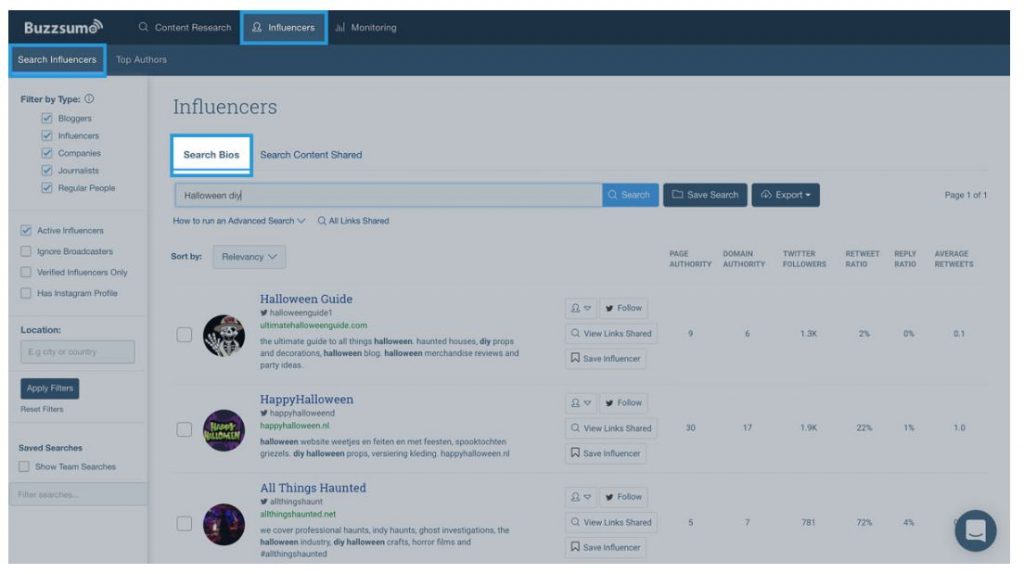Screen dimensions: 1024x574
Task: Click the Reset Filters link
Action: tap(42, 409)
